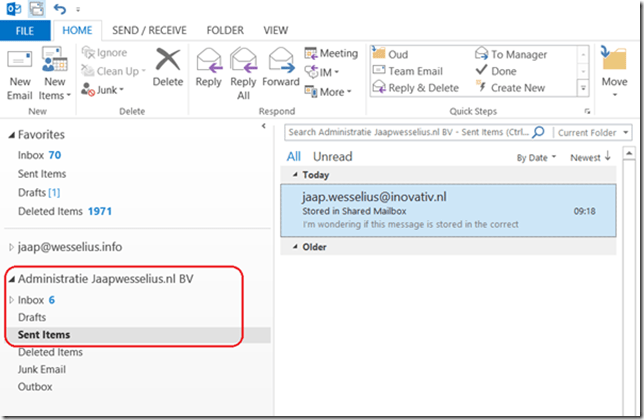Click the Reply icon
The image size is (644, 420).
tap(209, 62)
